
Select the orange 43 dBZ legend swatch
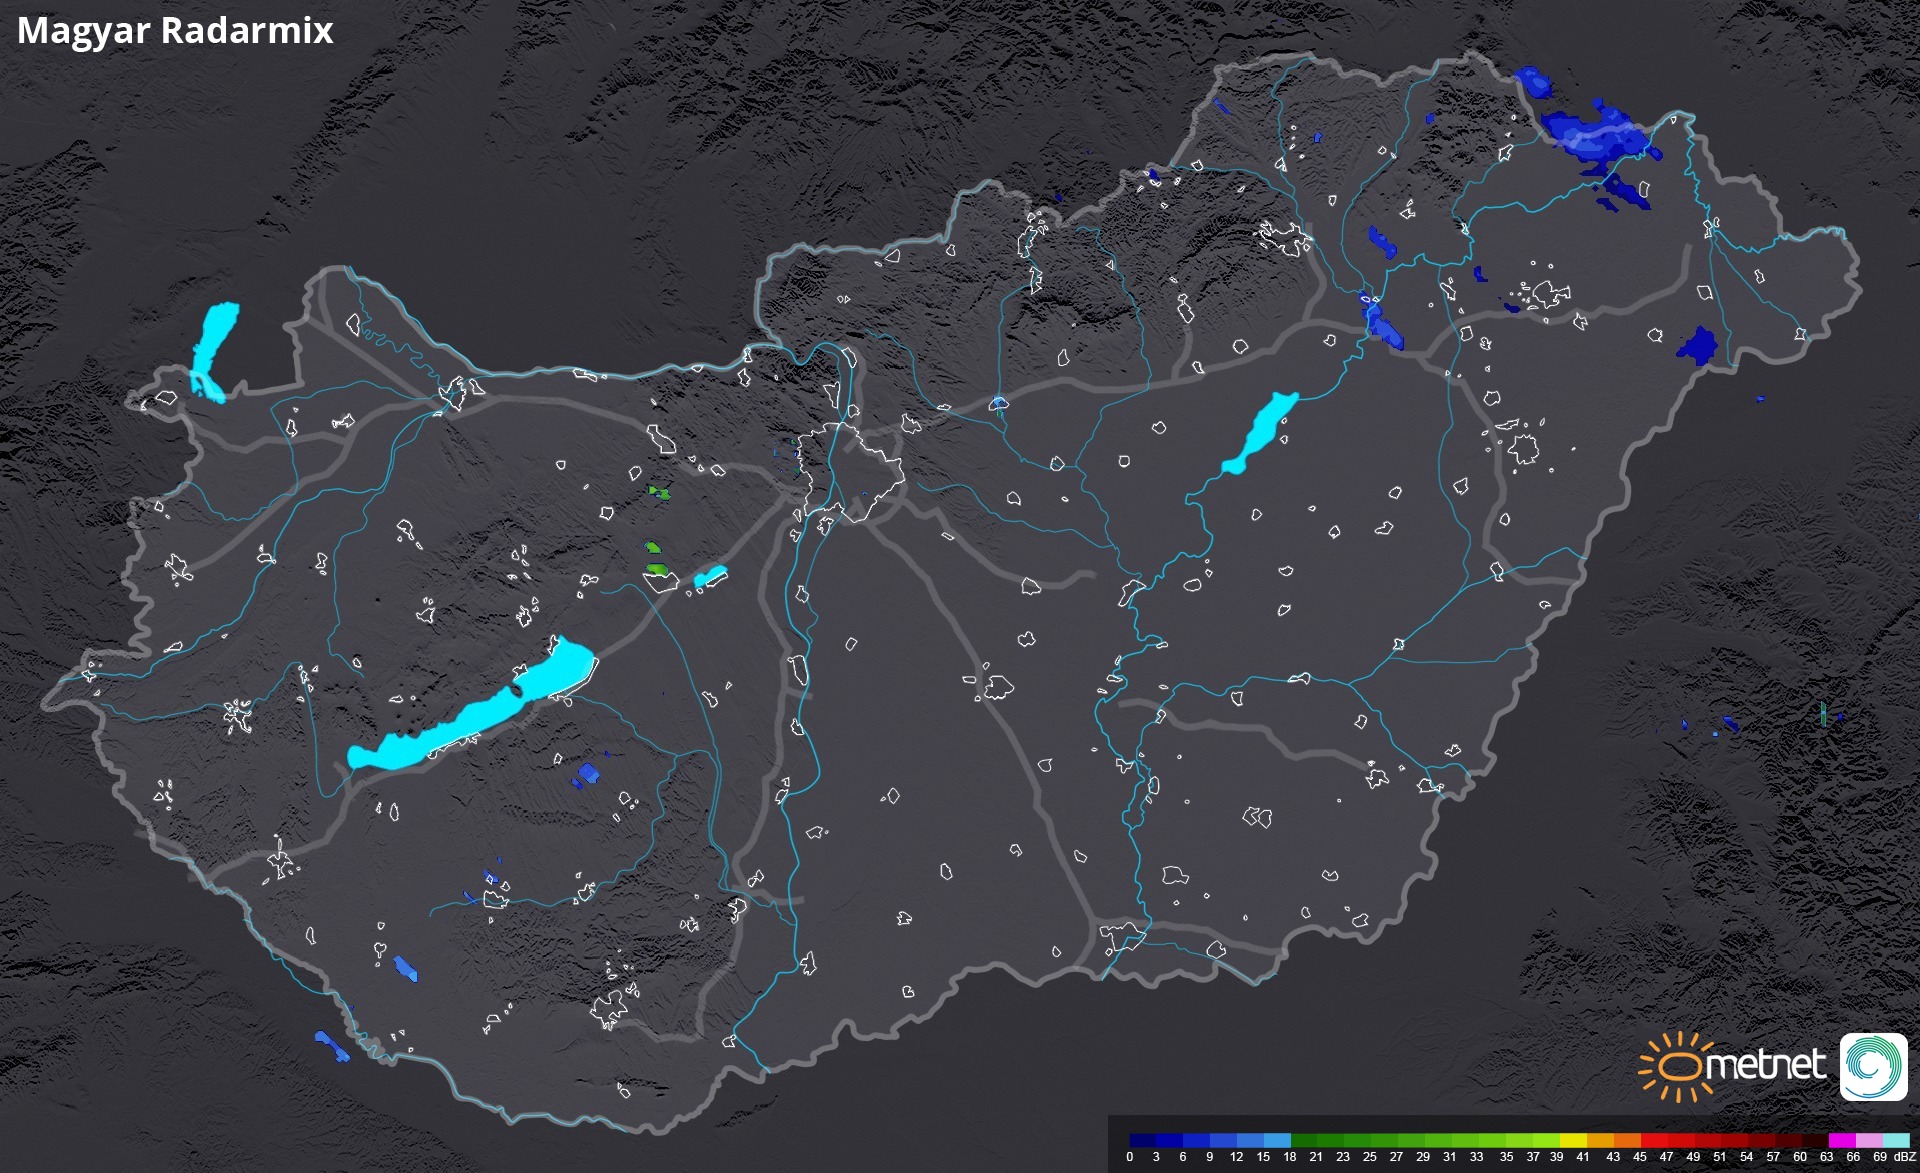[x=1627, y=1140]
